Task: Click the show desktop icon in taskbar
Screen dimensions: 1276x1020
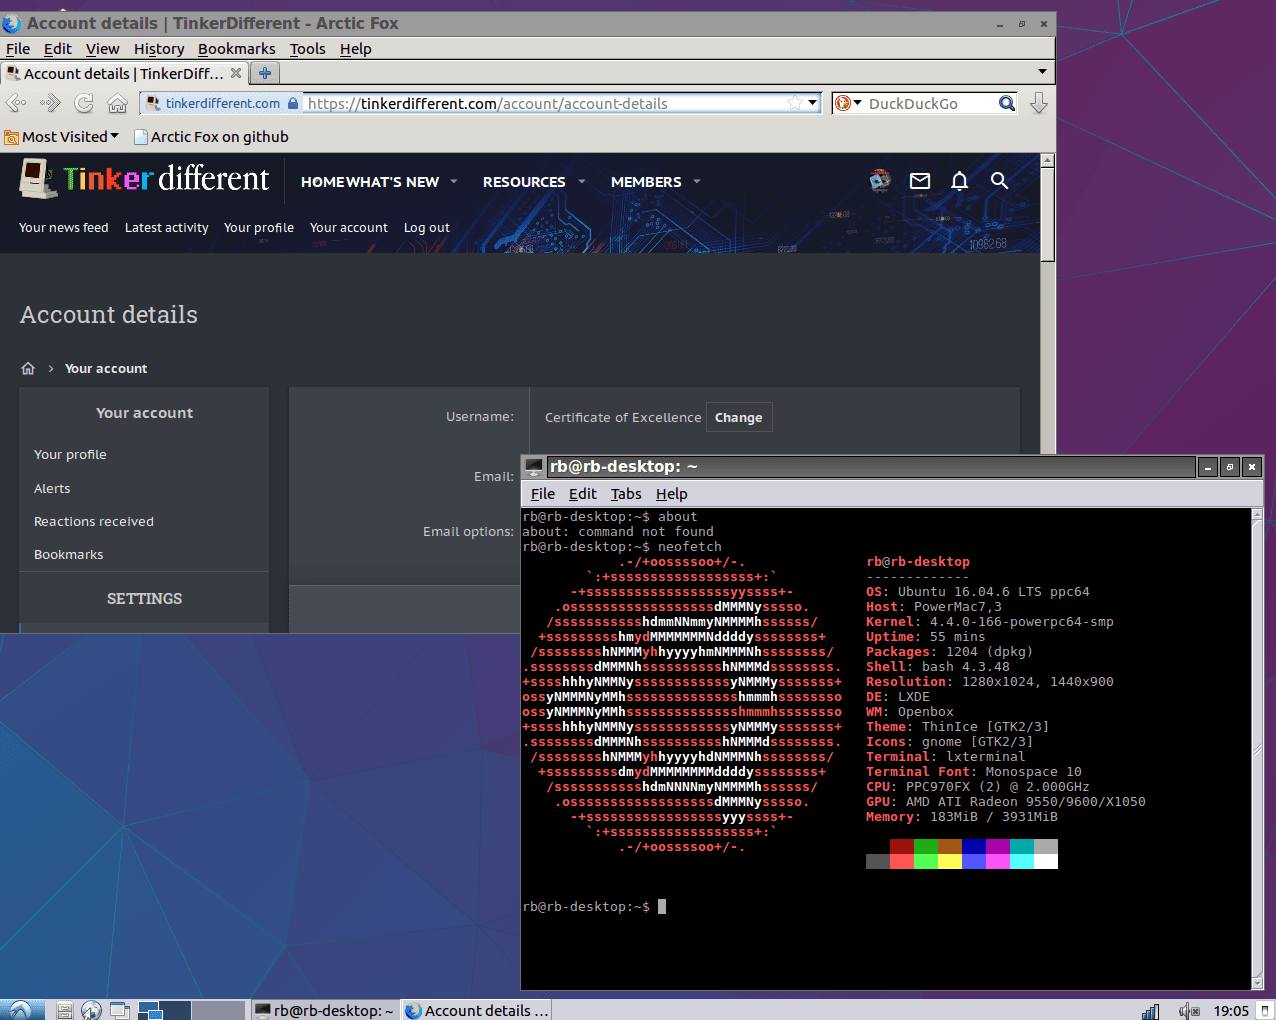Action: (x=120, y=1011)
